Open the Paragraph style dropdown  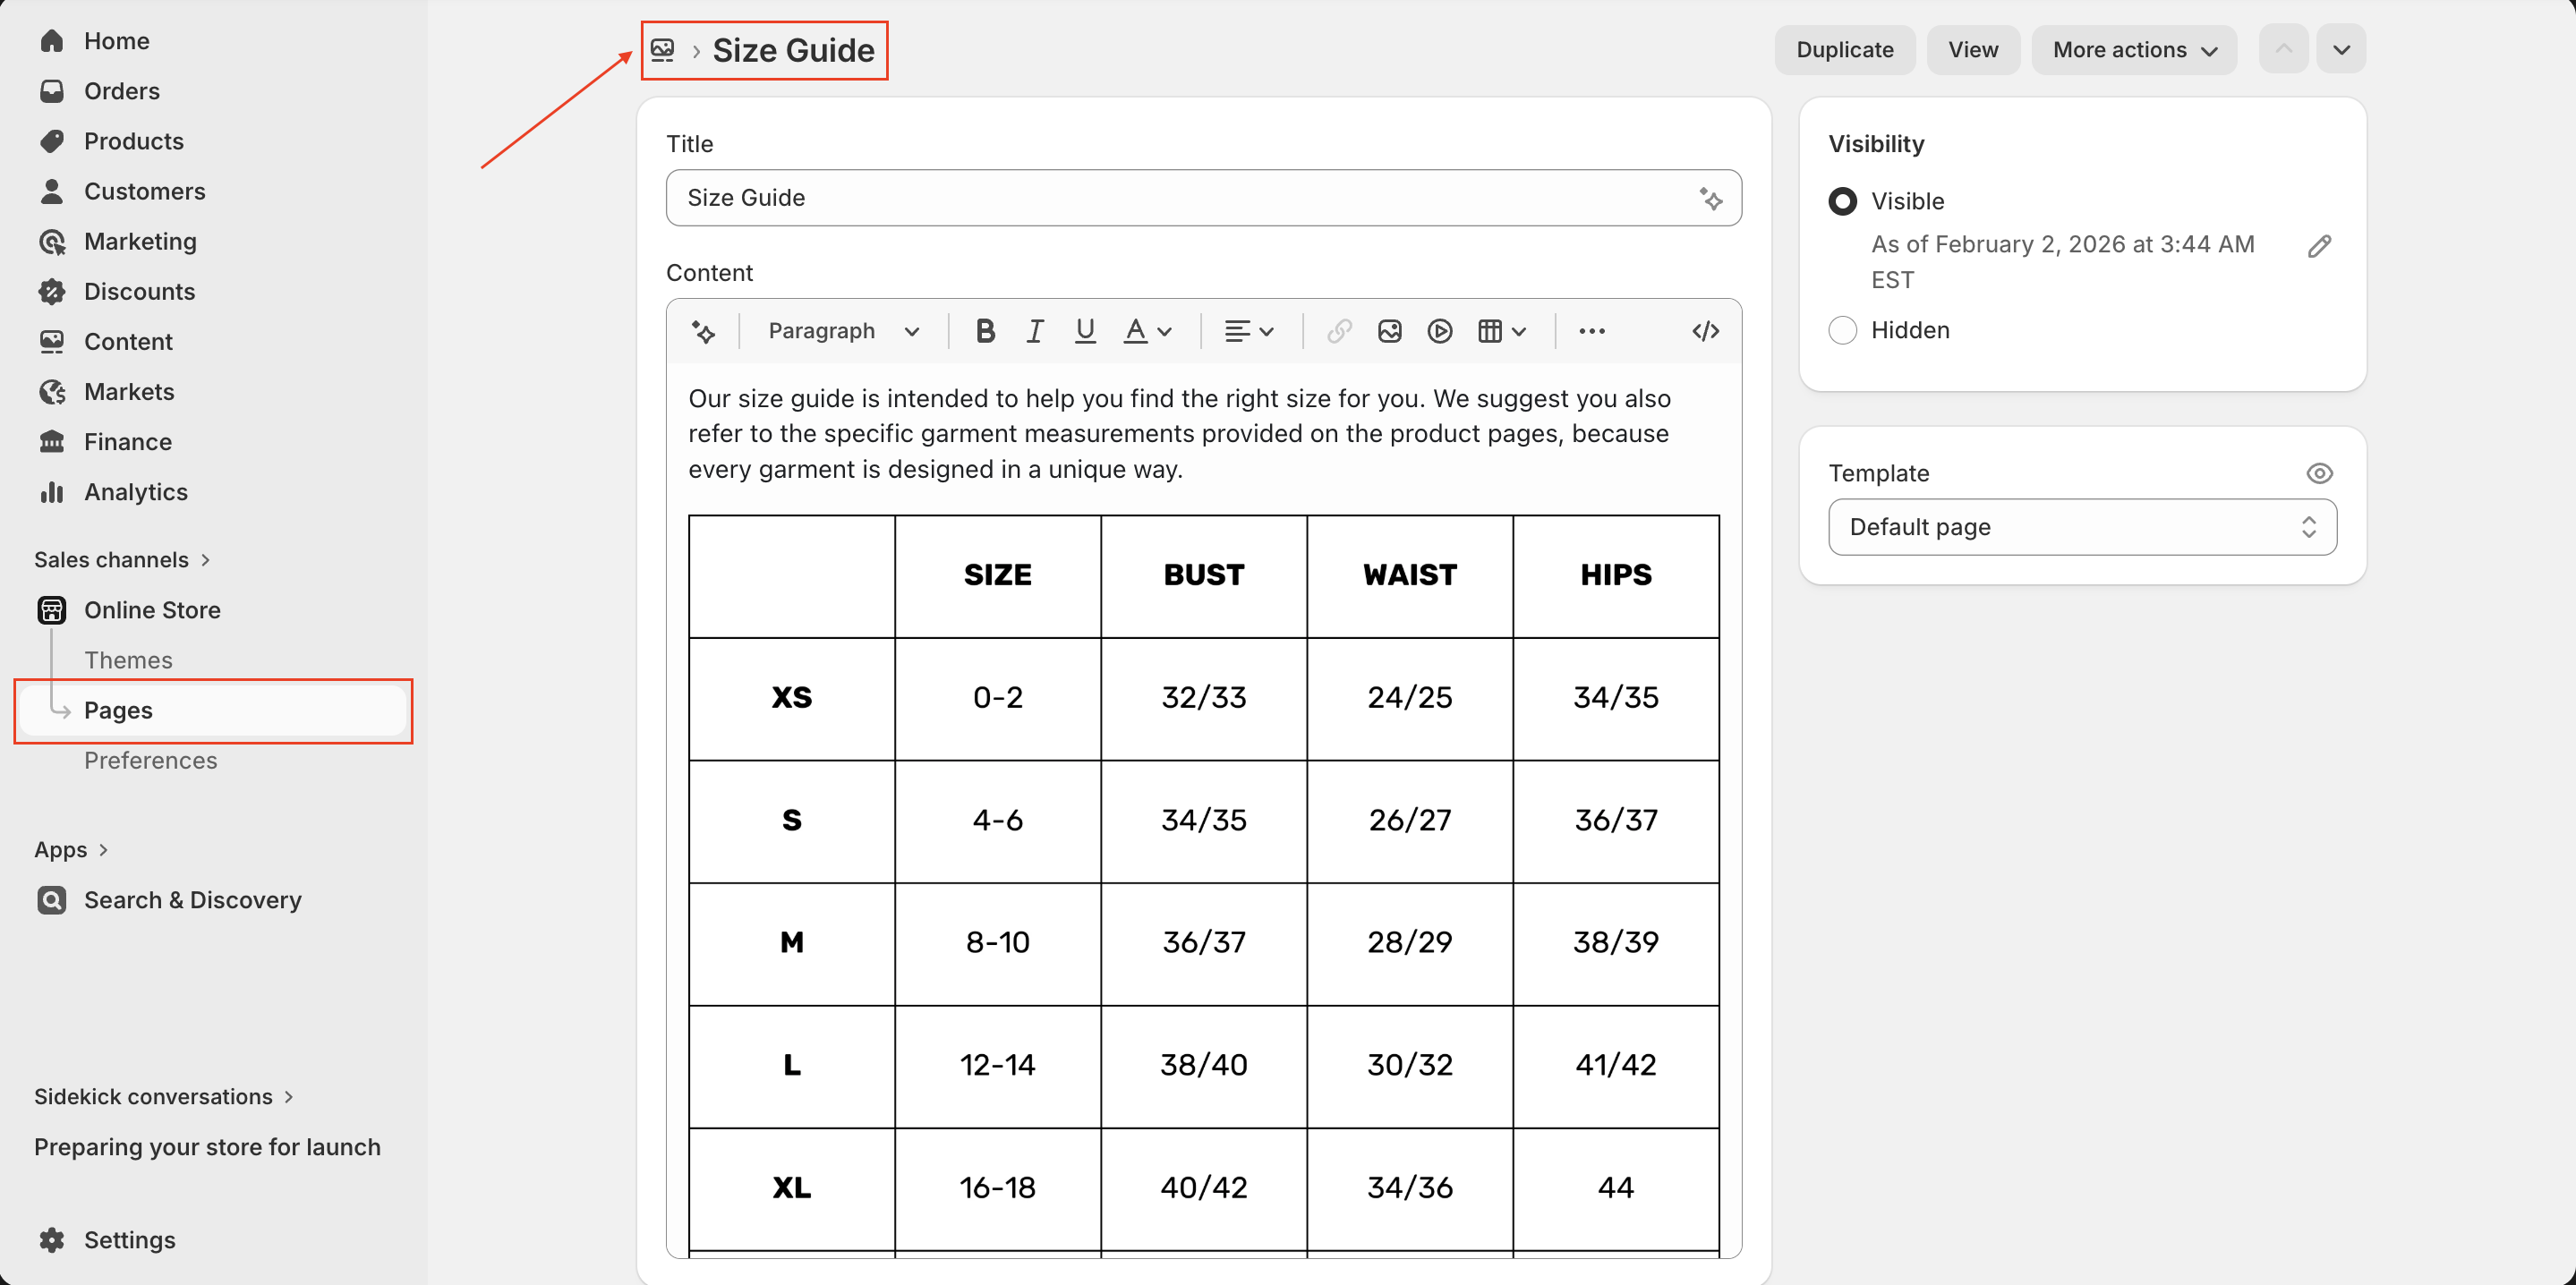click(842, 331)
